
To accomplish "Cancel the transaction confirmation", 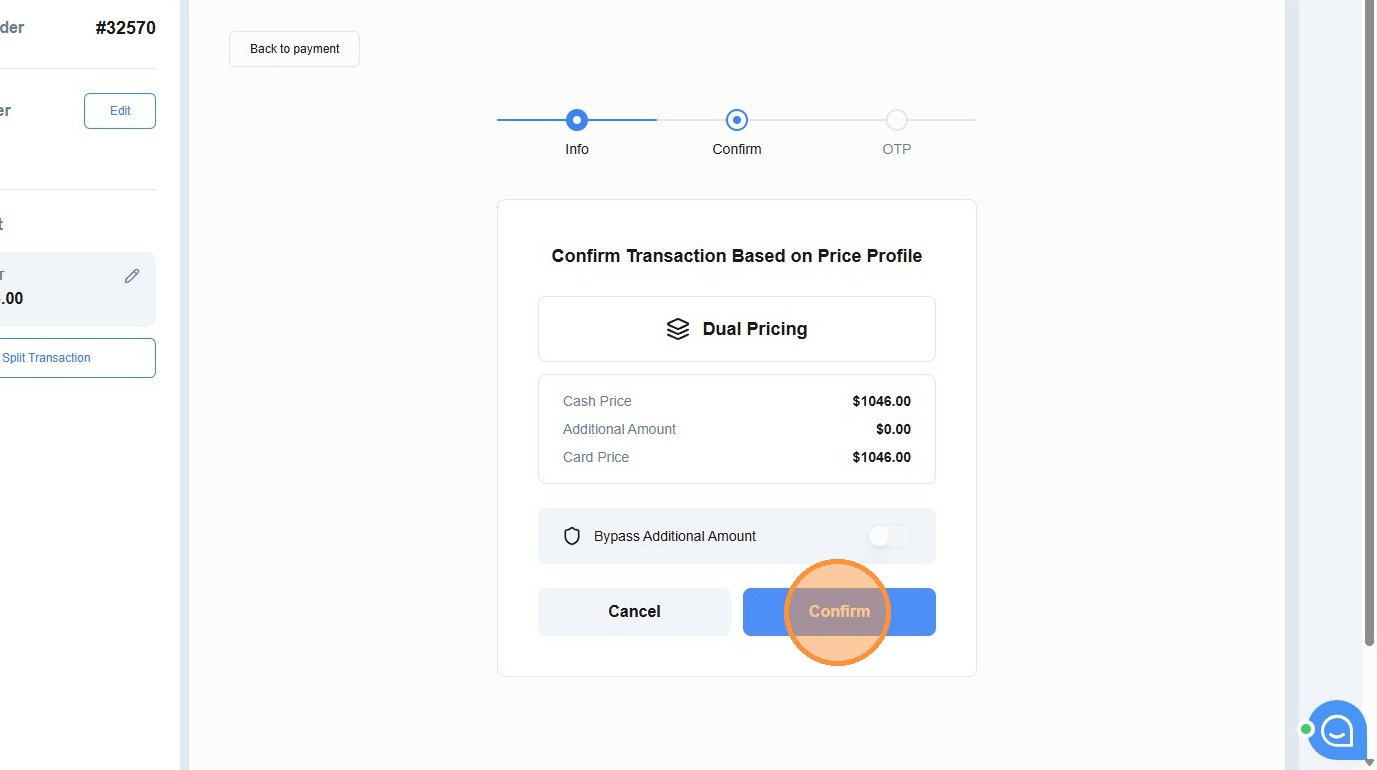I will coord(634,612).
